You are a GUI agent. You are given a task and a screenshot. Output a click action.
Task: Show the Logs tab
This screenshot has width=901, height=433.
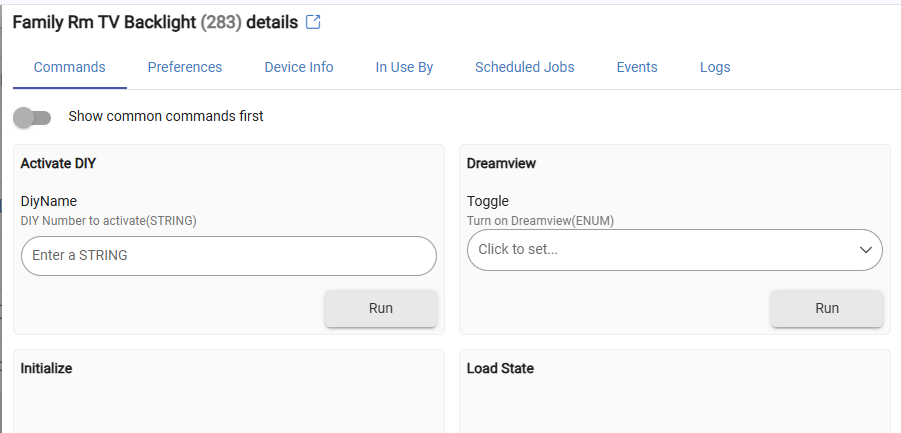coord(715,67)
